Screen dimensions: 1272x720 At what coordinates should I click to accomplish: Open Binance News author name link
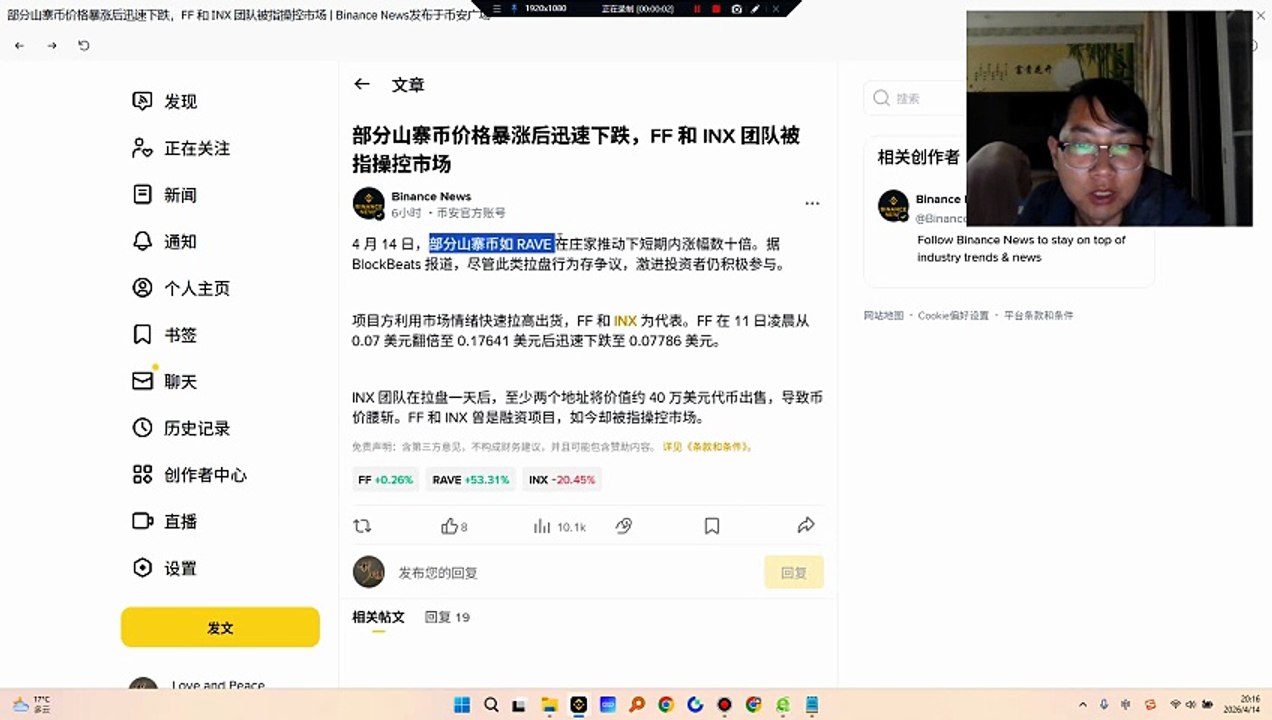pos(431,196)
